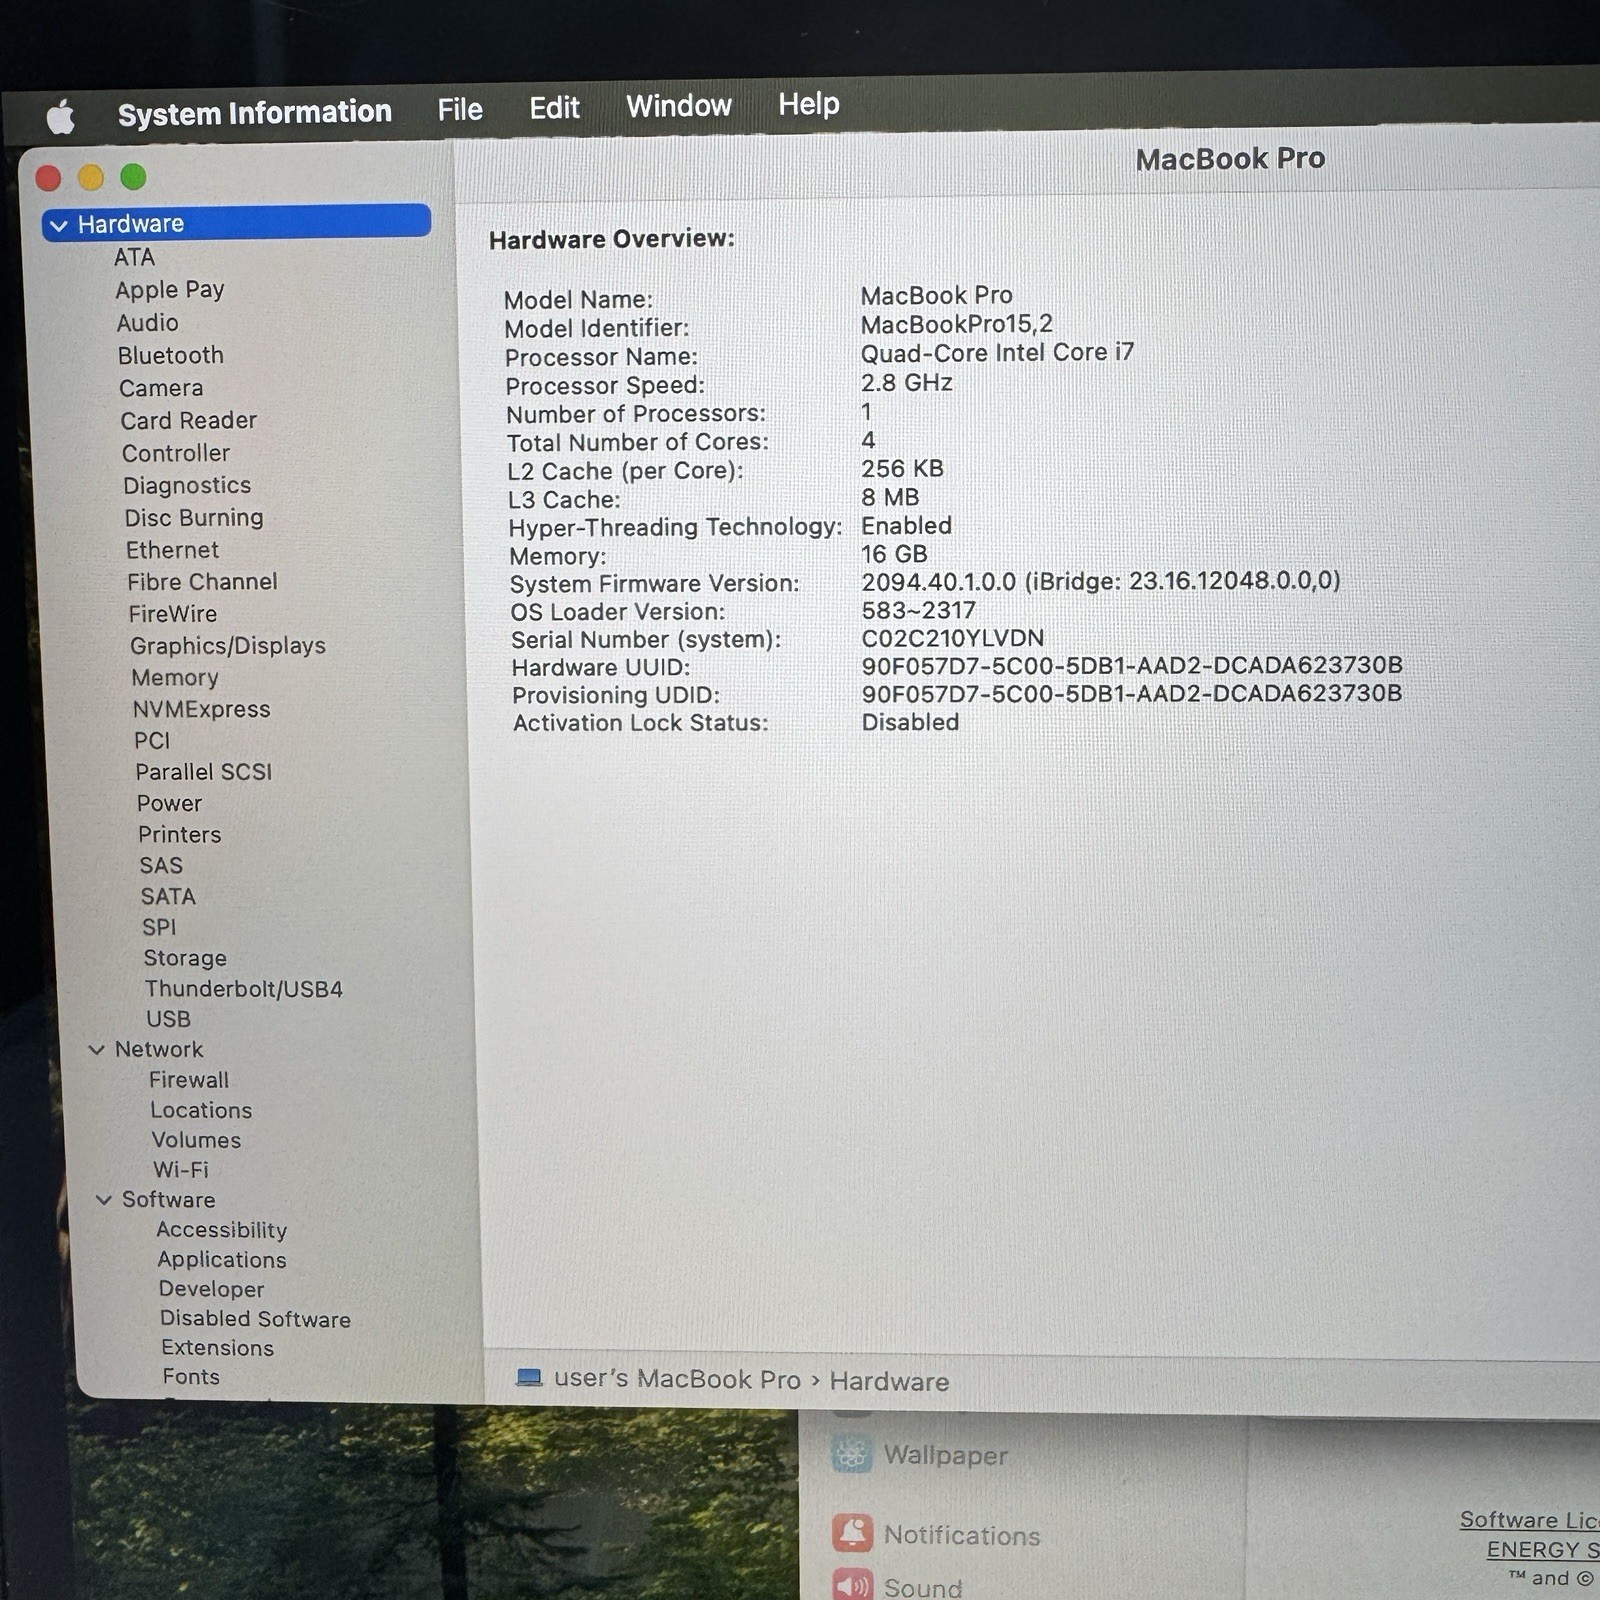Select NVMExpress in the sidebar

coord(201,709)
